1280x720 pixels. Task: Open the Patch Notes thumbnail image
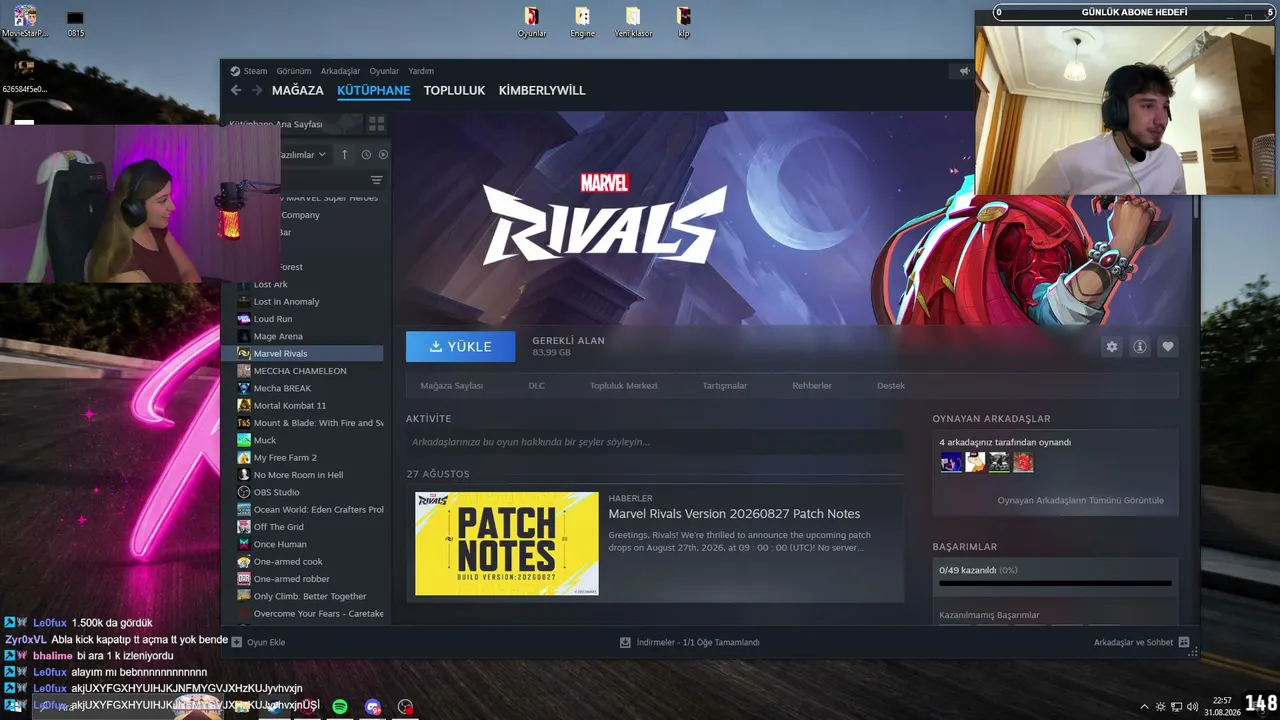[507, 543]
